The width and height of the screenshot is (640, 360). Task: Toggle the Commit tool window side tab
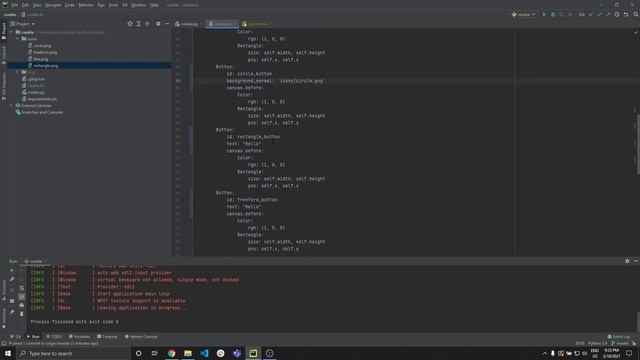4,55
